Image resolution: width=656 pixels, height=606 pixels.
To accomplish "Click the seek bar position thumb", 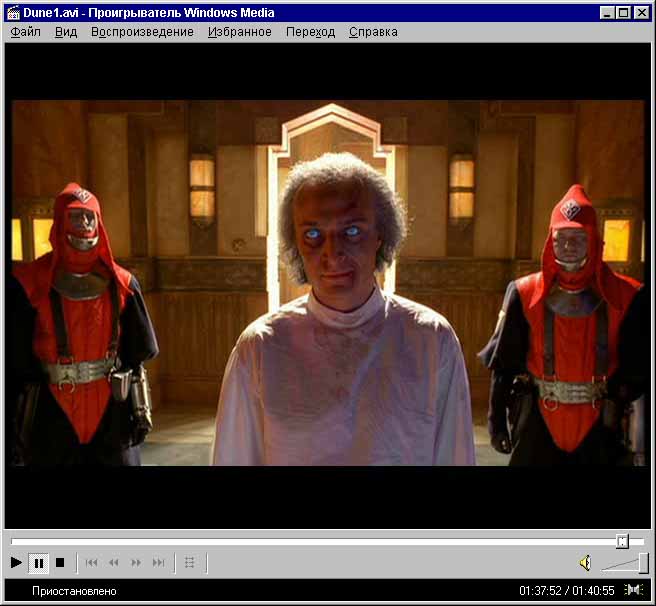I will pyautogui.click(x=622, y=541).
